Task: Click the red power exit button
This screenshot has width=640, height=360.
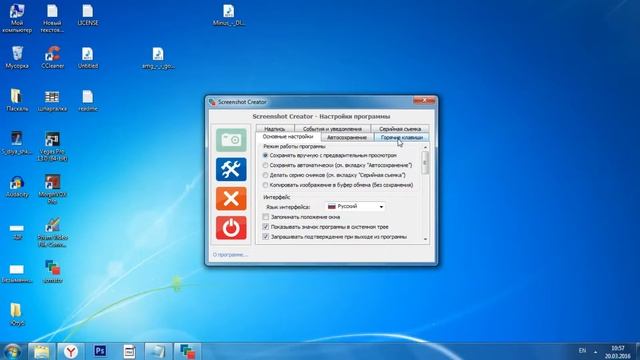Action: (x=231, y=228)
